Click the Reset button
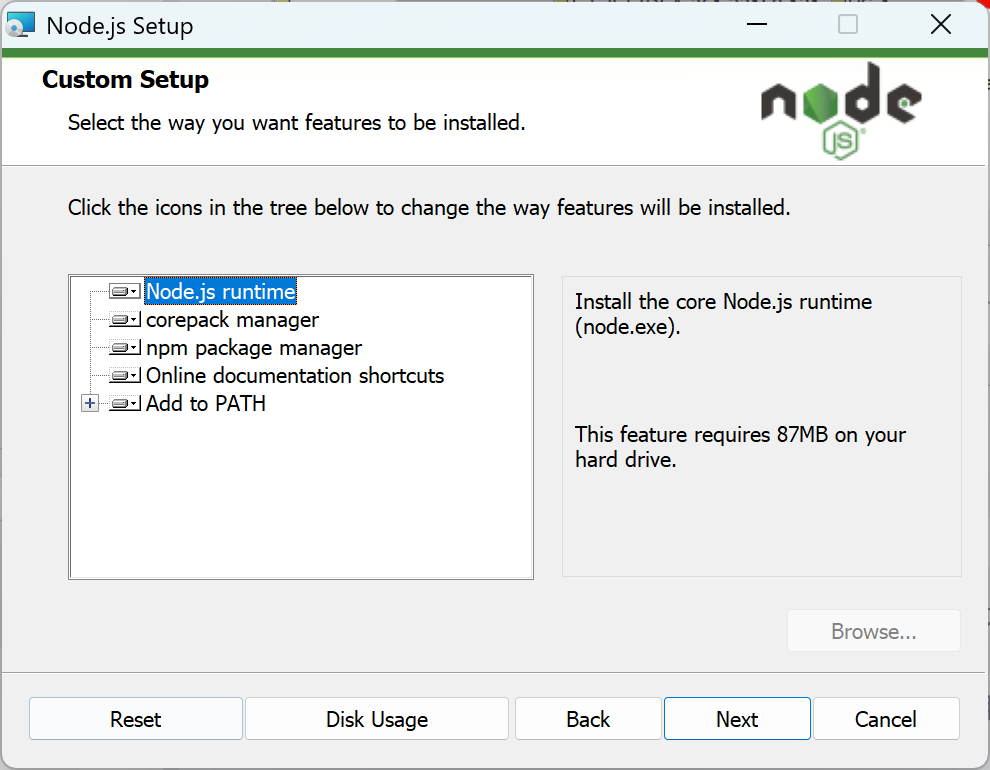The image size is (990, 770). (136, 719)
